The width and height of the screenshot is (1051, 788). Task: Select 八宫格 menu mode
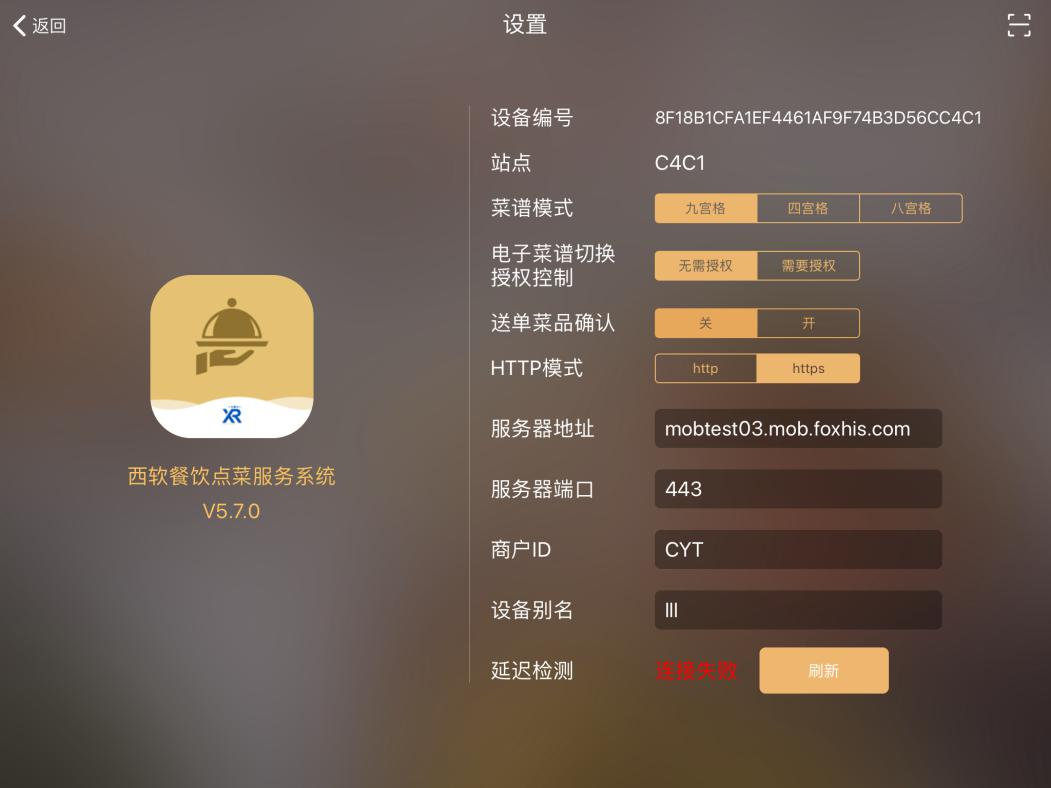[x=911, y=208]
